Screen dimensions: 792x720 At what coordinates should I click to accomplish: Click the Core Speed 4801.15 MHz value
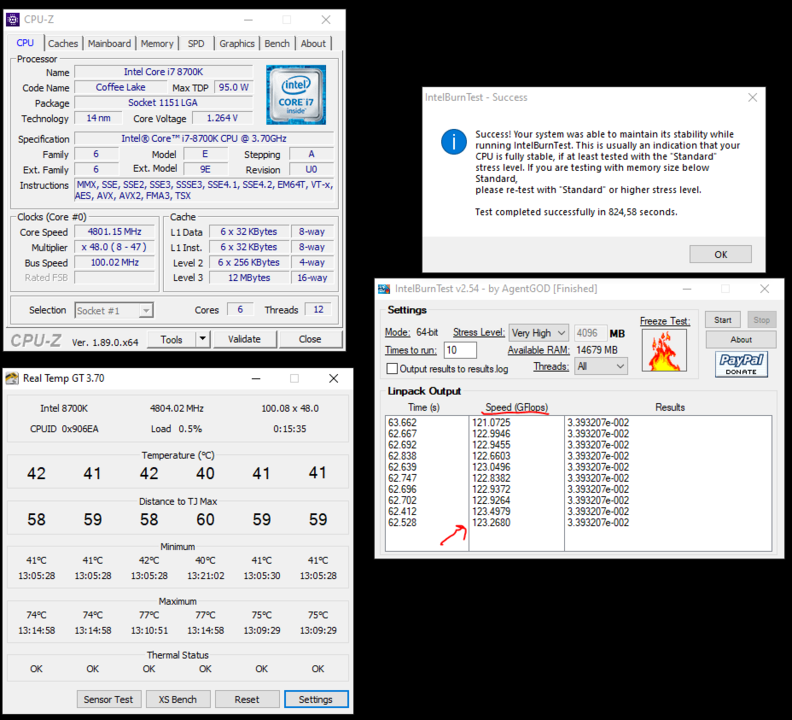[x=115, y=232]
